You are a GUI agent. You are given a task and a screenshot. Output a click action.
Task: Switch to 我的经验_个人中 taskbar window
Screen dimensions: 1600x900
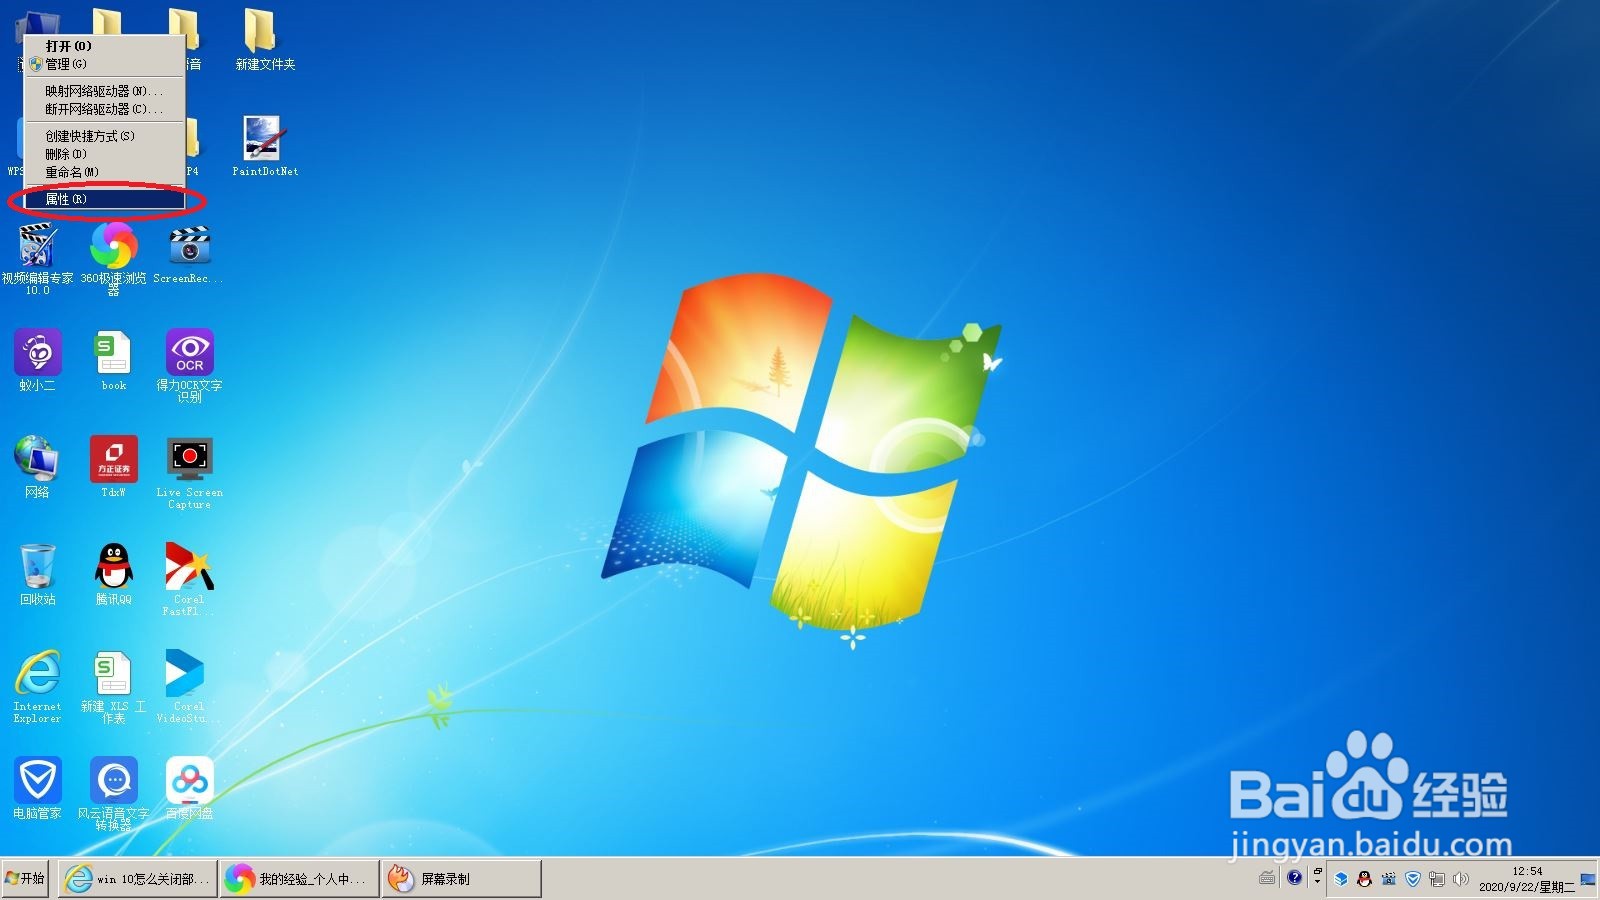click(299, 879)
